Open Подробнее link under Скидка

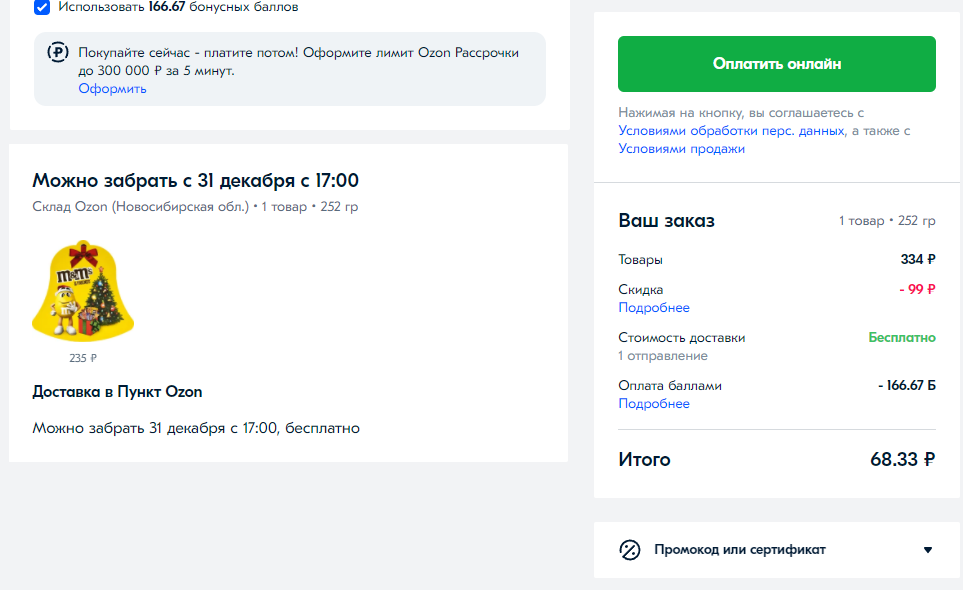tap(653, 308)
